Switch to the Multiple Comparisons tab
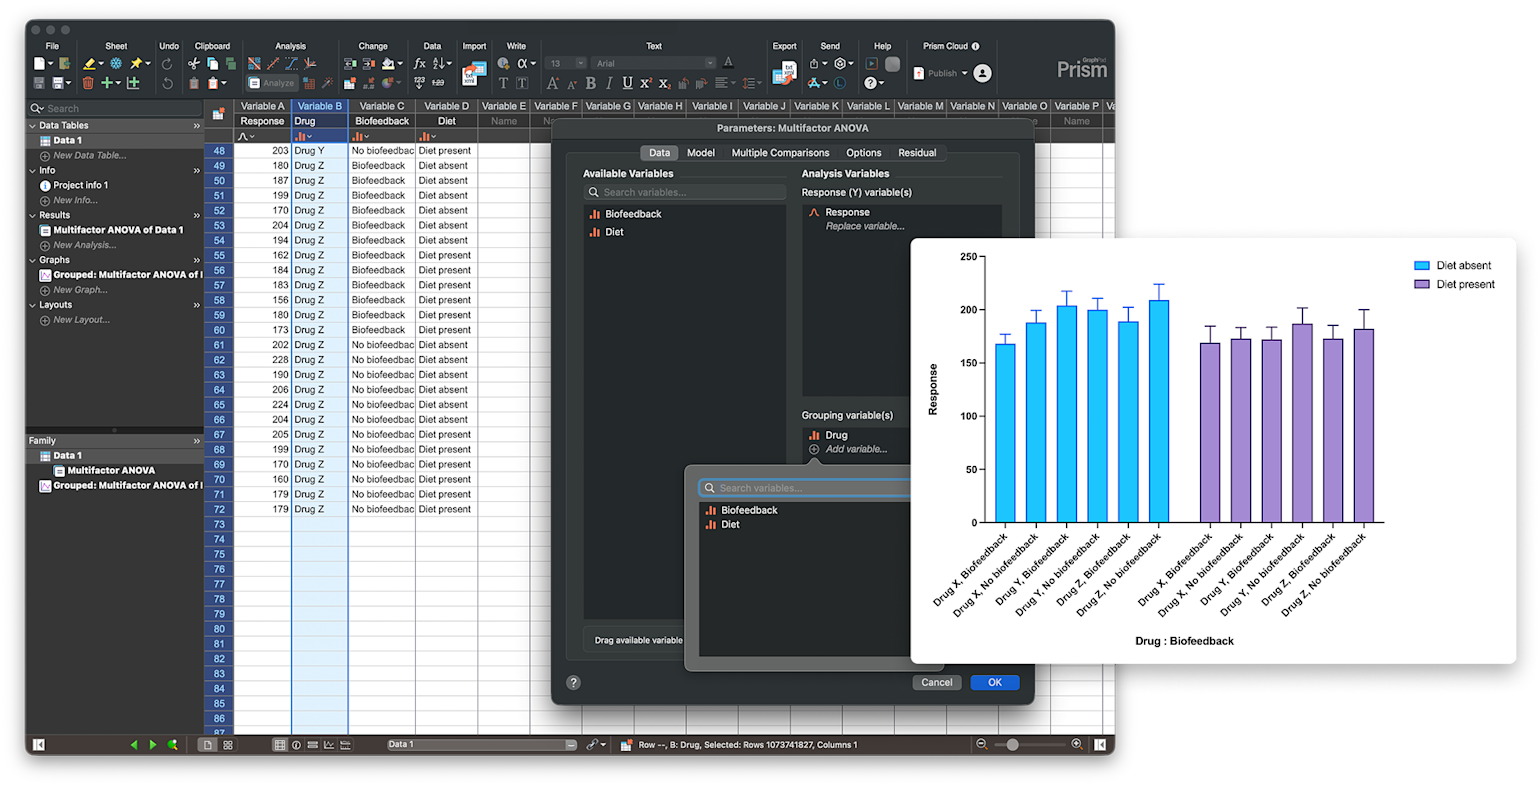 (780, 153)
